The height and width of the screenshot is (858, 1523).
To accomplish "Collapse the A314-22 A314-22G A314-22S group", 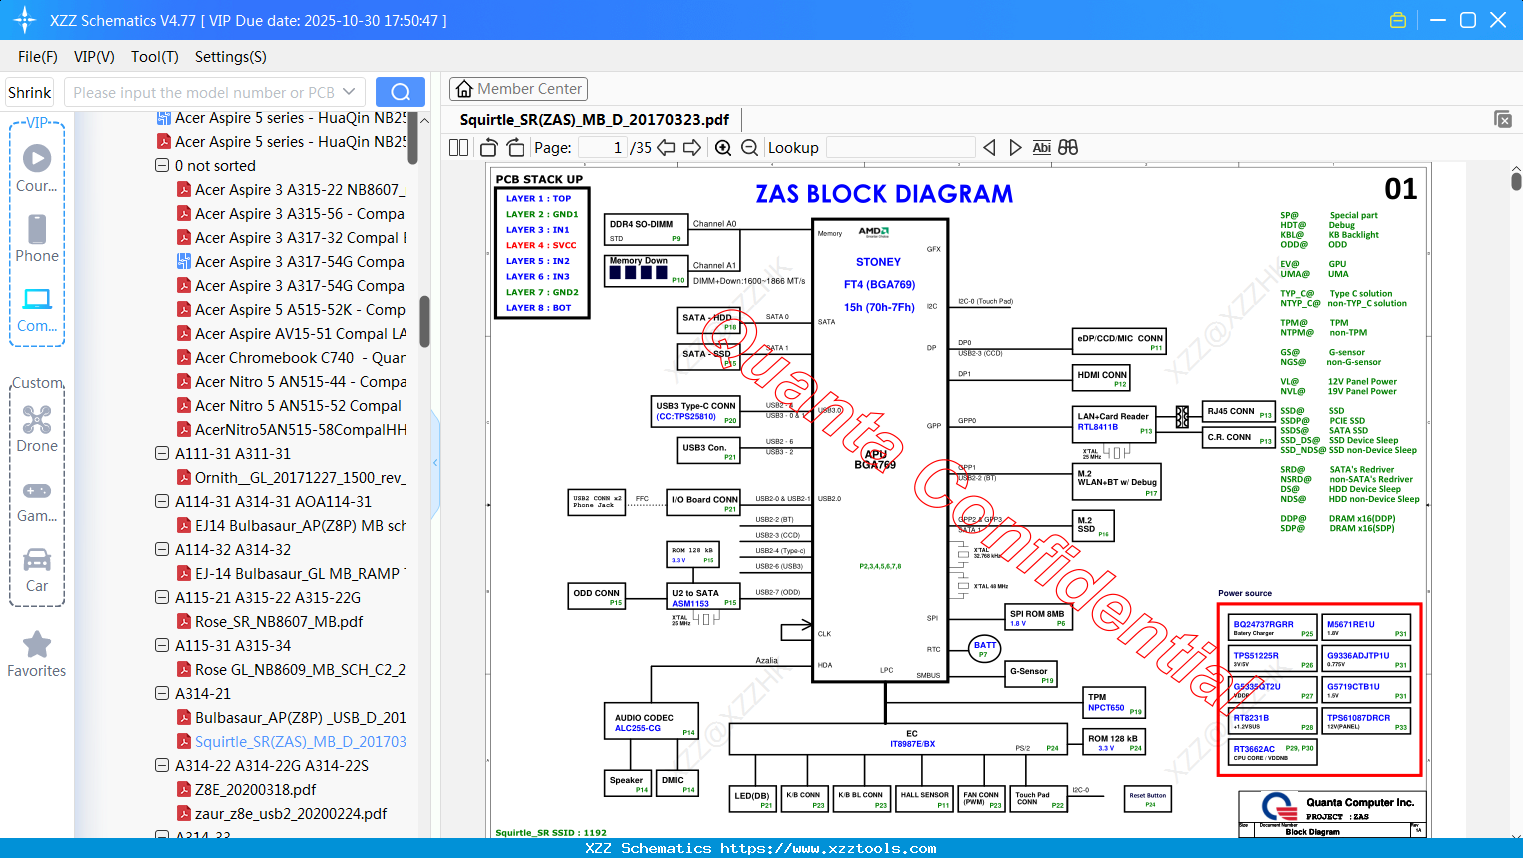I will coord(162,766).
